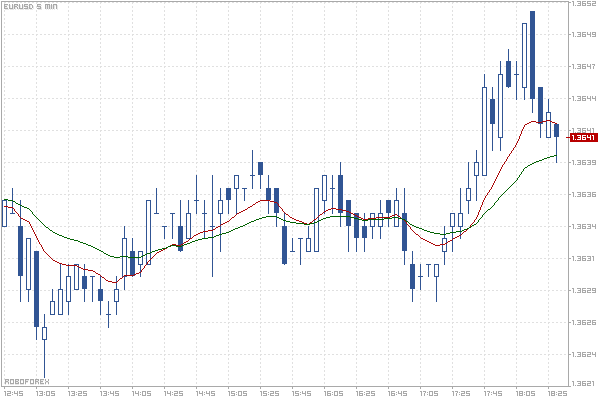Select the 1.3624 price axis label

[x=584, y=354]
